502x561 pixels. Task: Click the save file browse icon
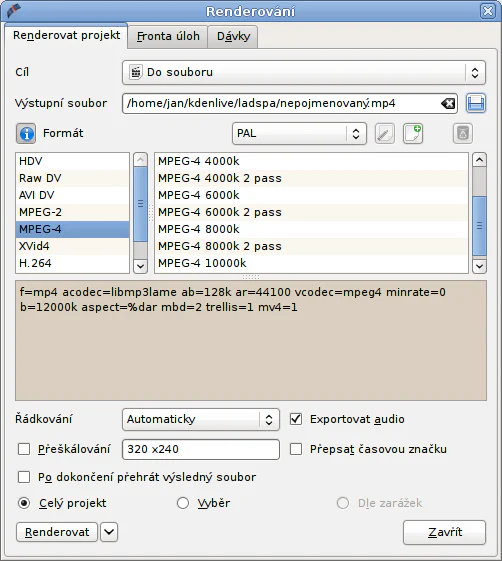click(x=476, y=103)
